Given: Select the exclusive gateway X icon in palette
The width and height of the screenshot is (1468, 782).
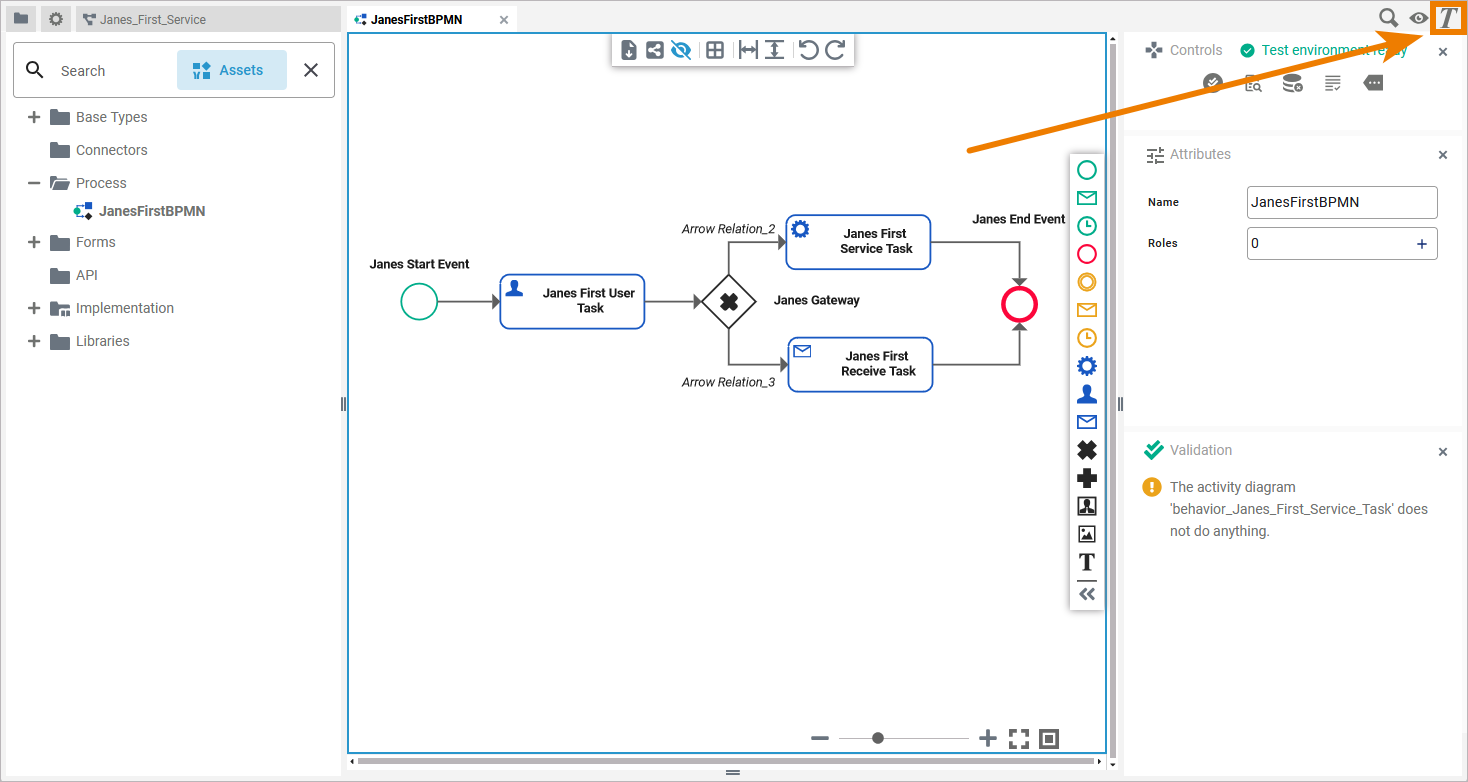Looking at the screenshot, I should [1086, 450].
